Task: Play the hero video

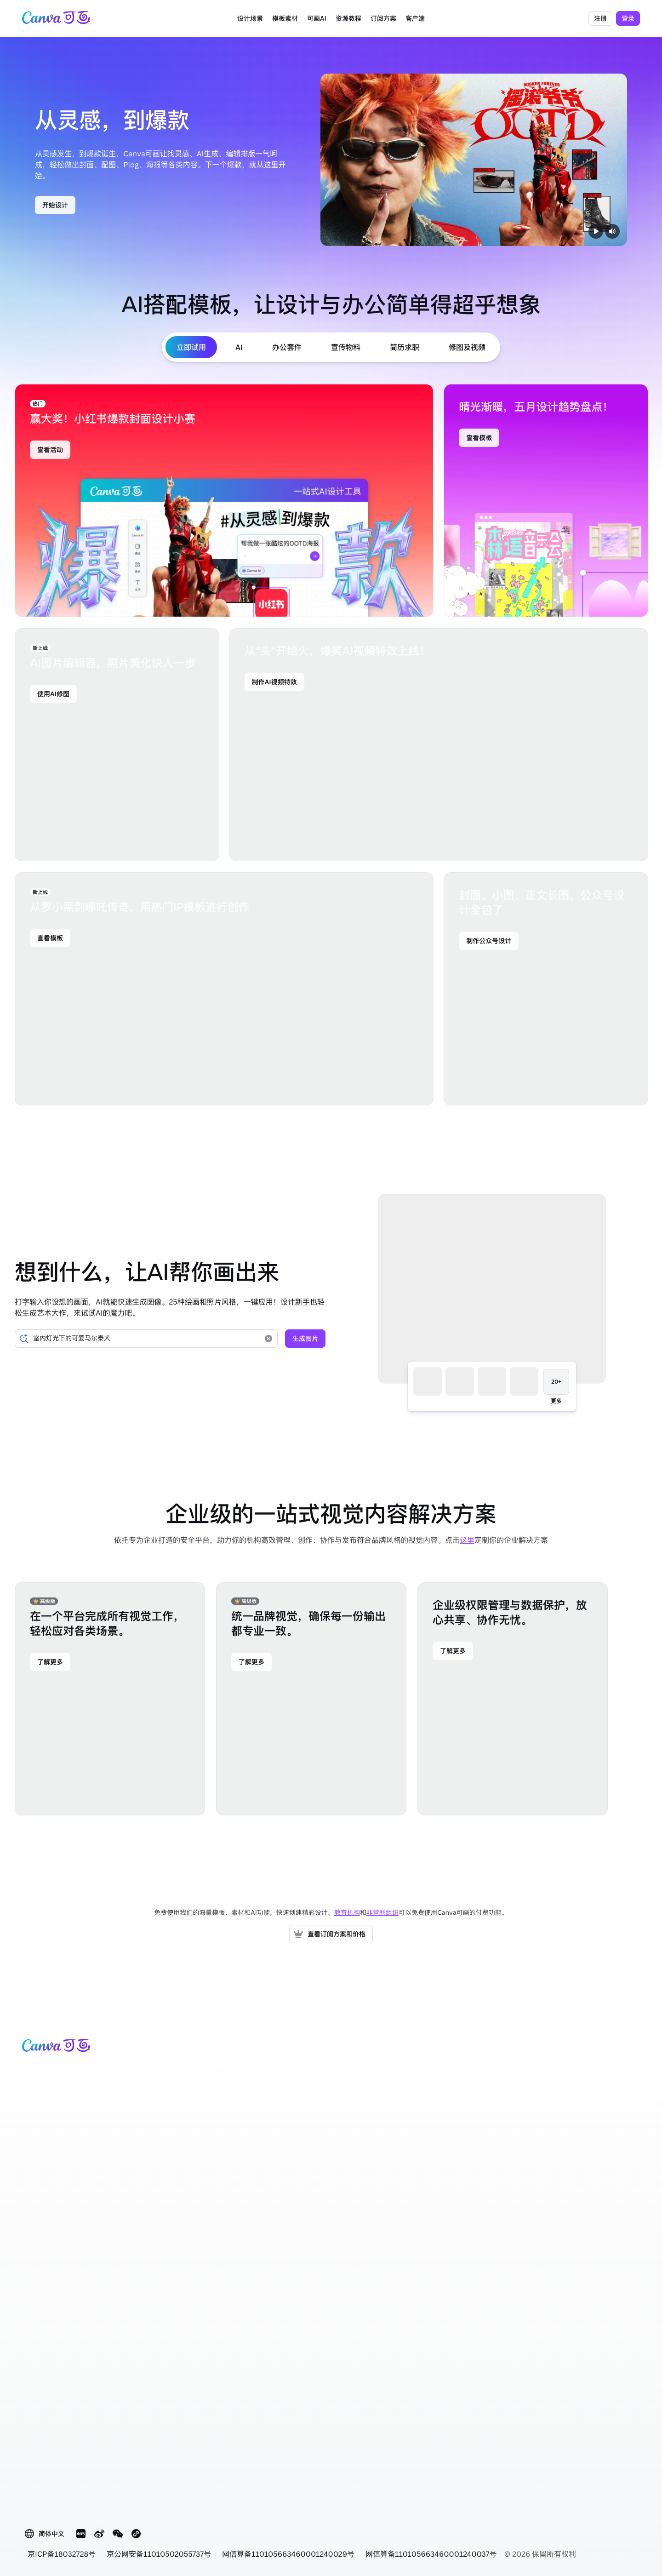Action: [x=595, y=231]
